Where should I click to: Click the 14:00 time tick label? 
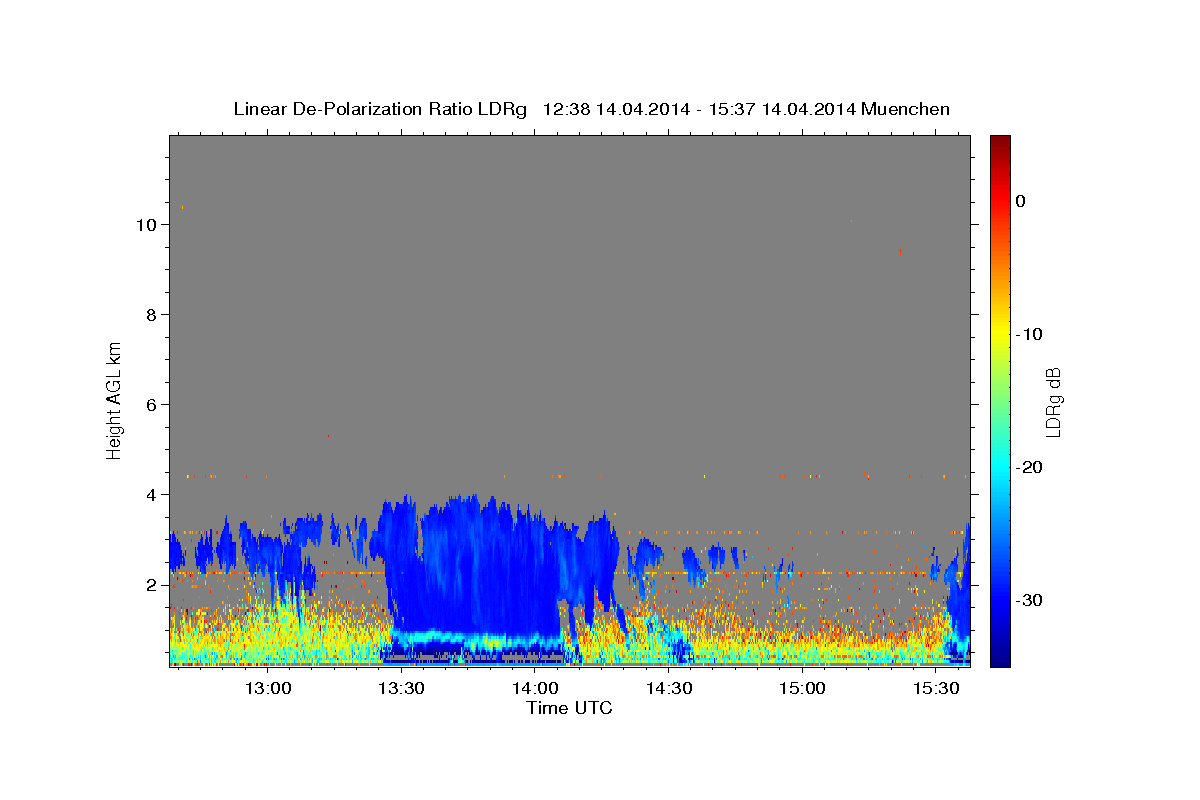[x=535, y=689]
